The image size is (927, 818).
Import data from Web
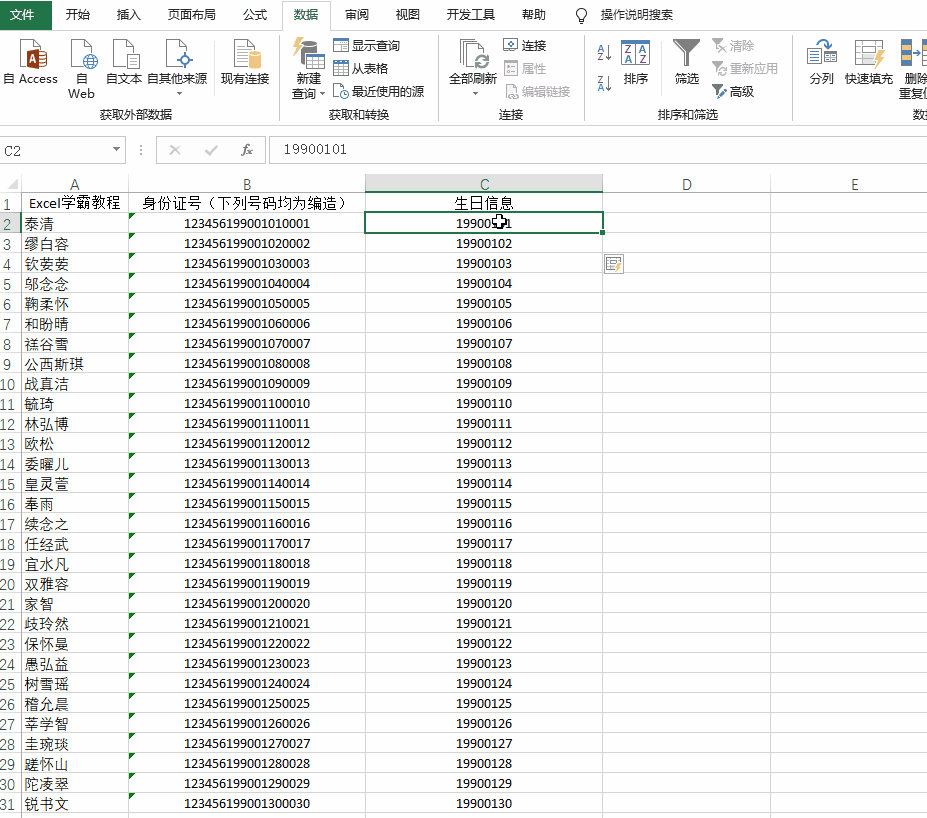pyautogui.click(x=82, y=69)
